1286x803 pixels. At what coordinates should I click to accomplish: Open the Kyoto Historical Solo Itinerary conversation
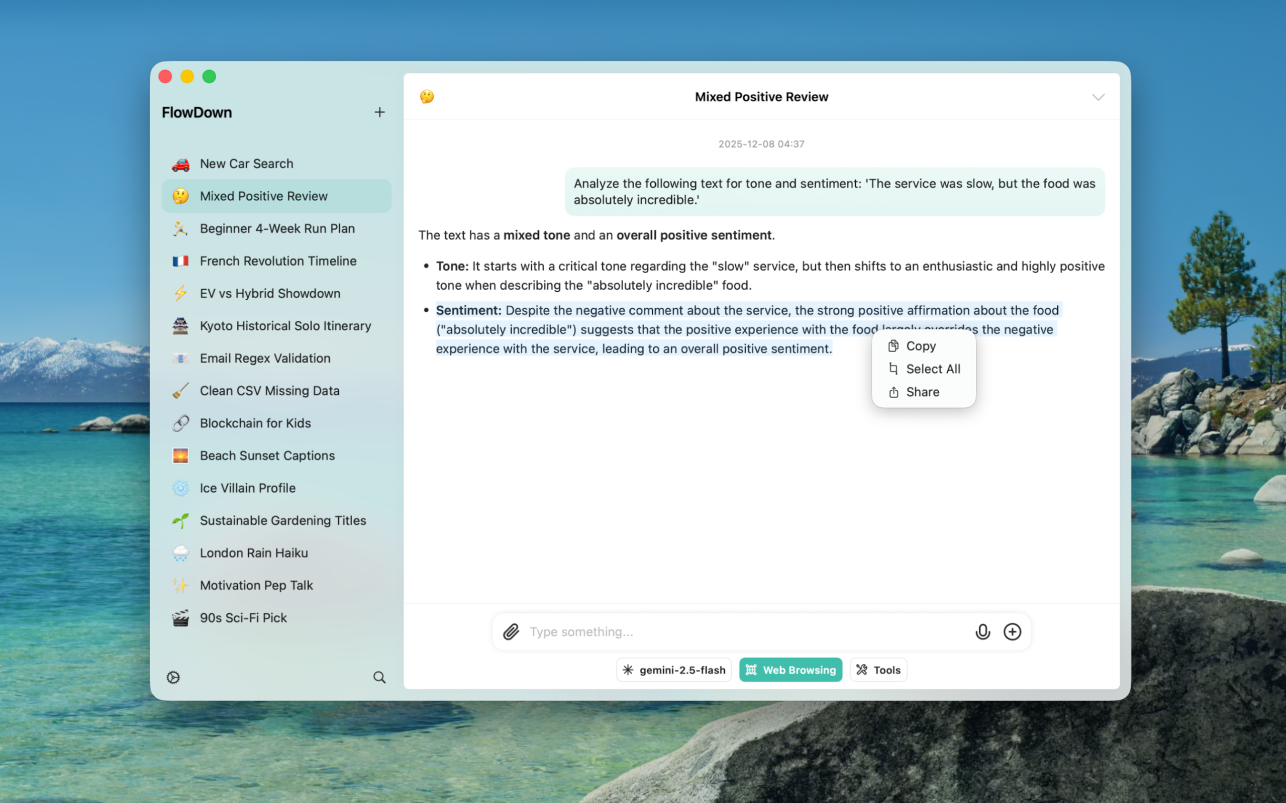284,325
